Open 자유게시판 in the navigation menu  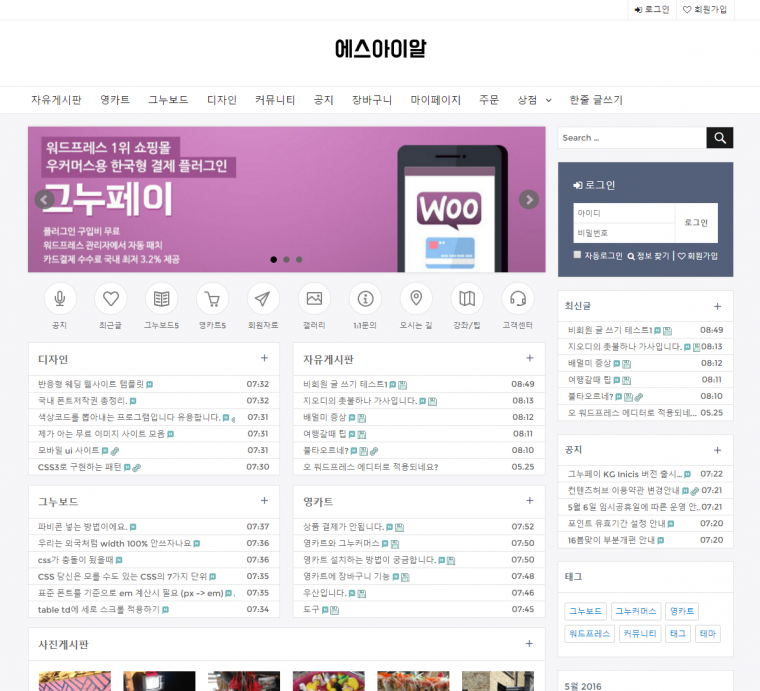pos(56,100)
